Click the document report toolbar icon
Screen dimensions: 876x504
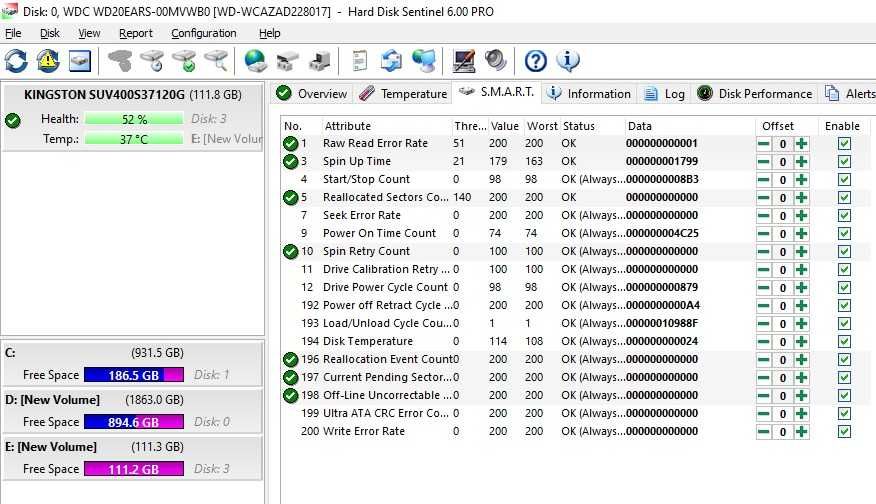pyautogui.click(x=359, y=61)
